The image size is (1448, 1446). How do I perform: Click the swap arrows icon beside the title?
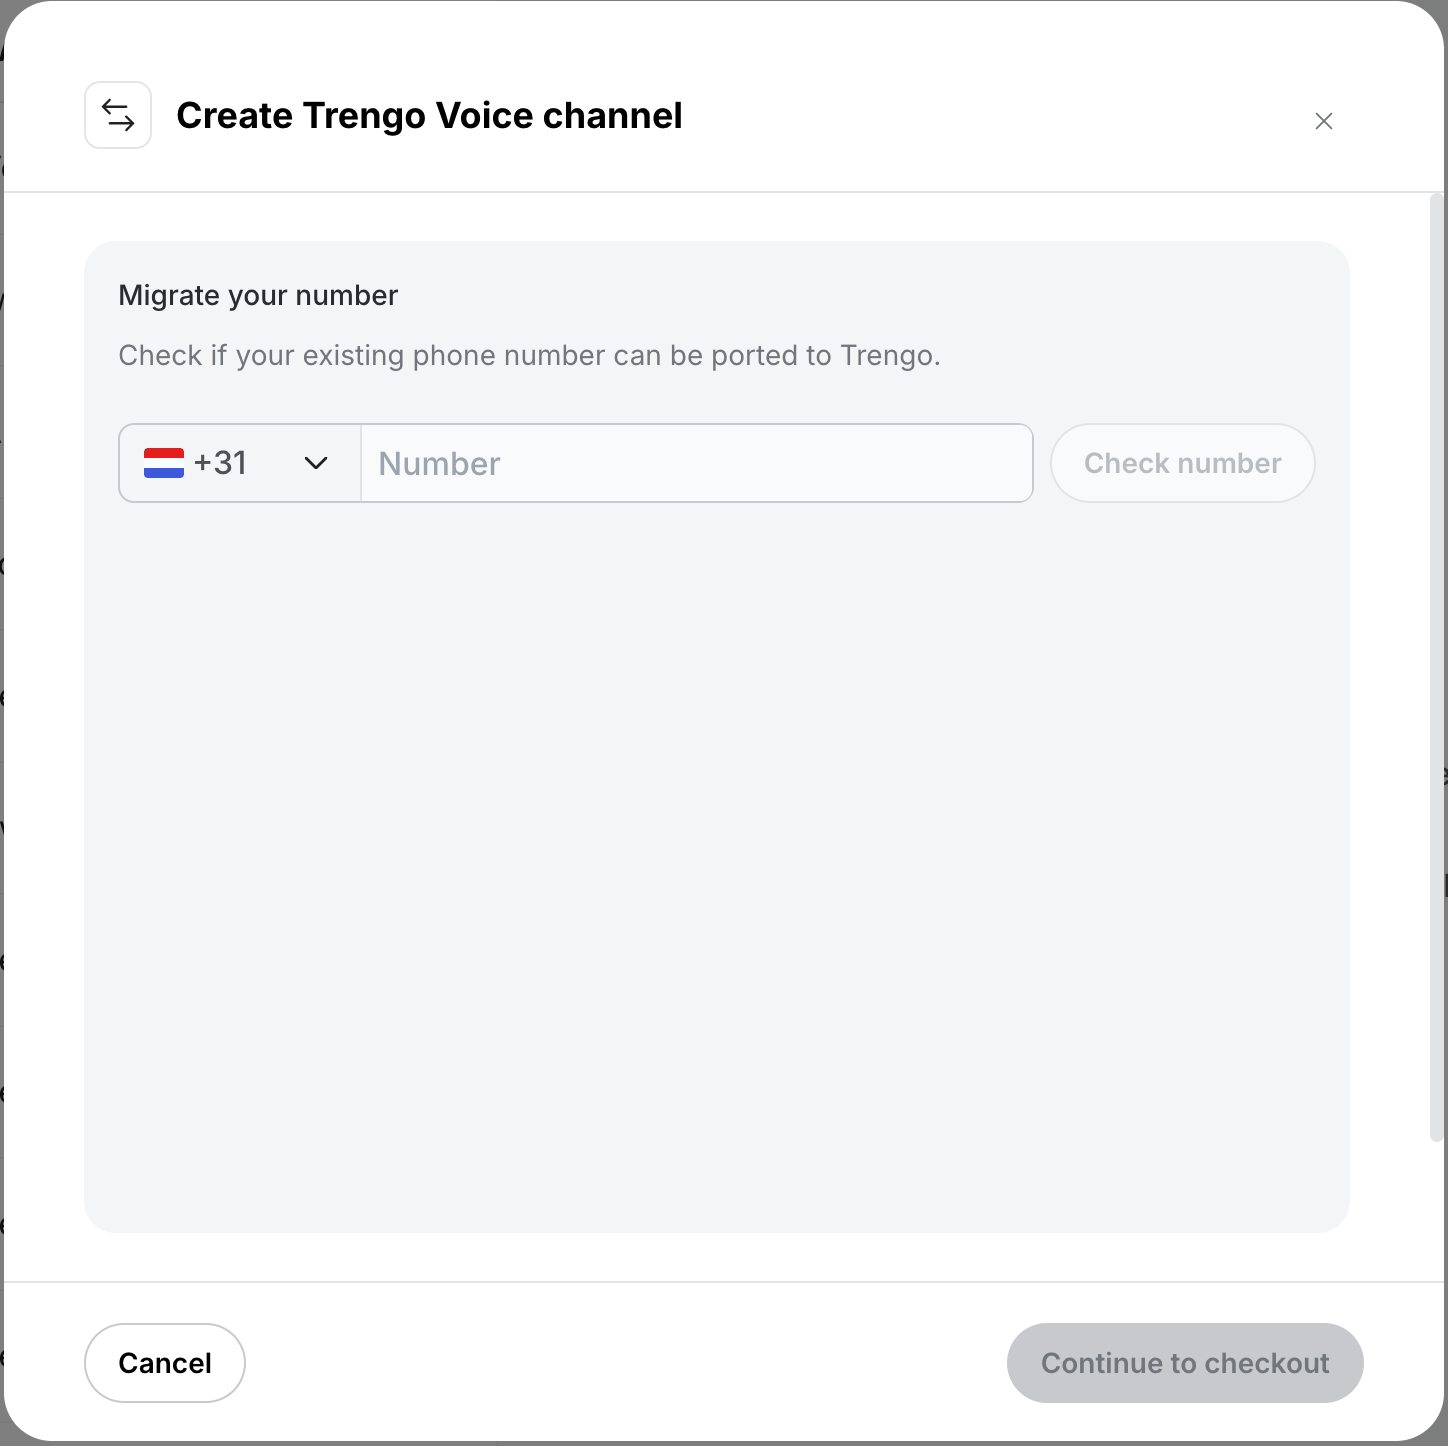118,115
